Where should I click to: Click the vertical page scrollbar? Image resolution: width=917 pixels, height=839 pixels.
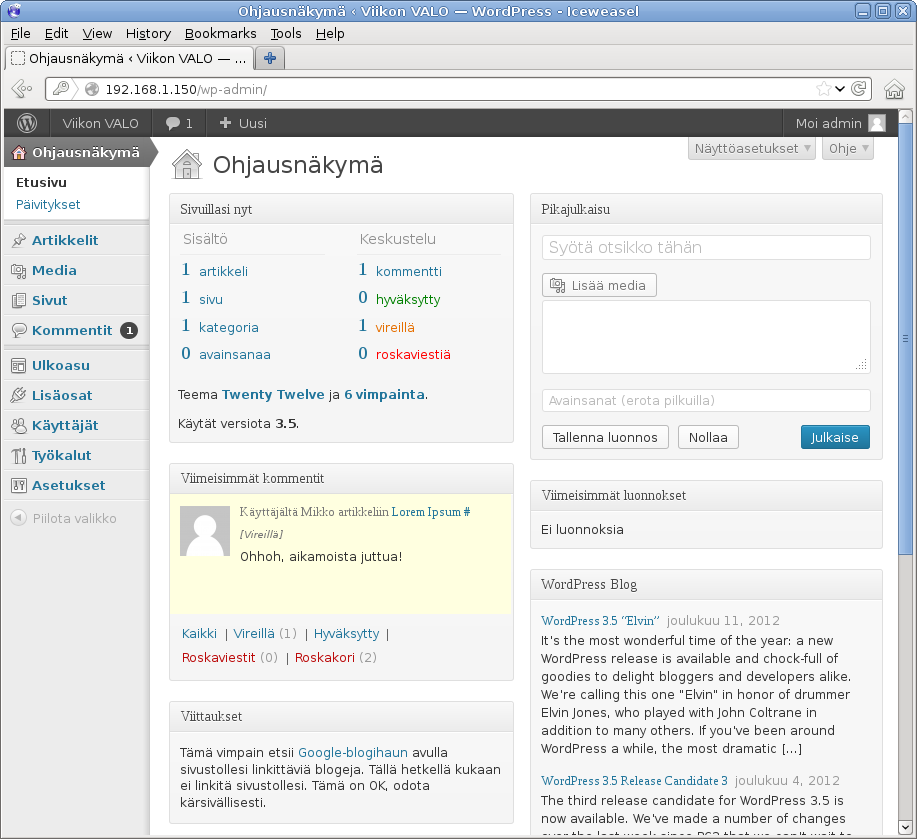(x=905, y=339)
